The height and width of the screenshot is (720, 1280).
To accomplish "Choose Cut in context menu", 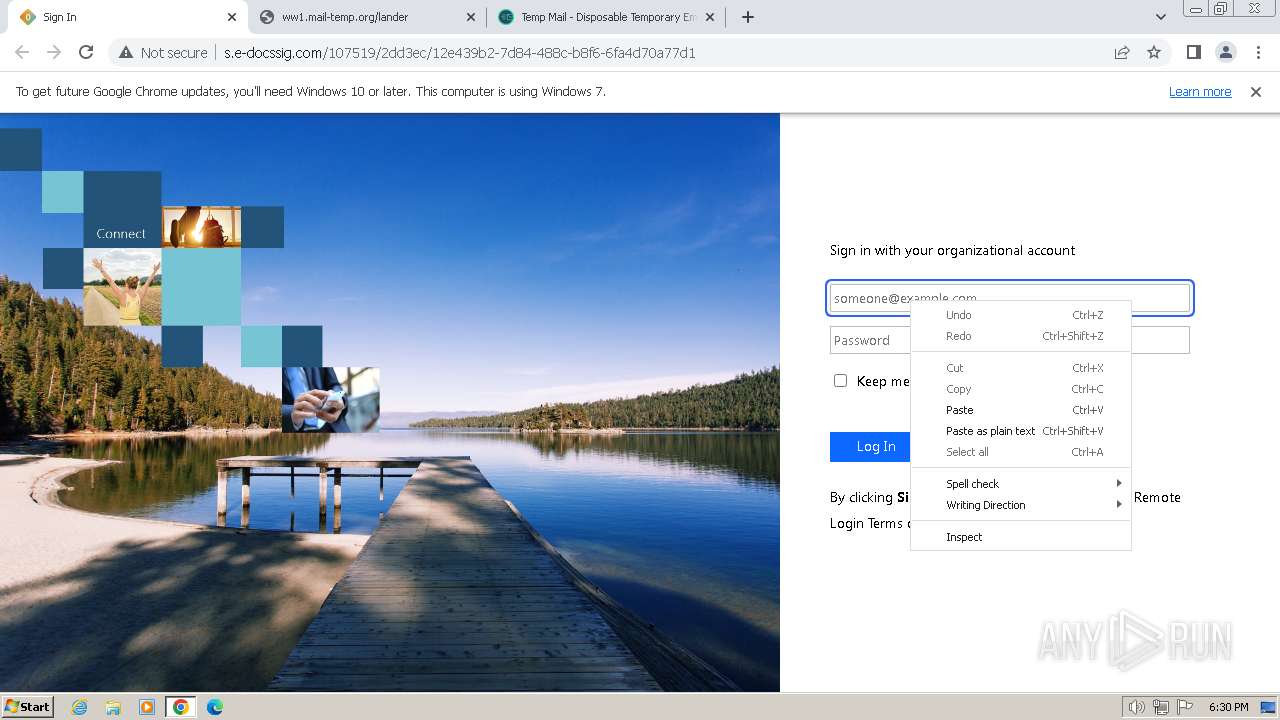I will pyautogui.click(x=1021, y=368).
